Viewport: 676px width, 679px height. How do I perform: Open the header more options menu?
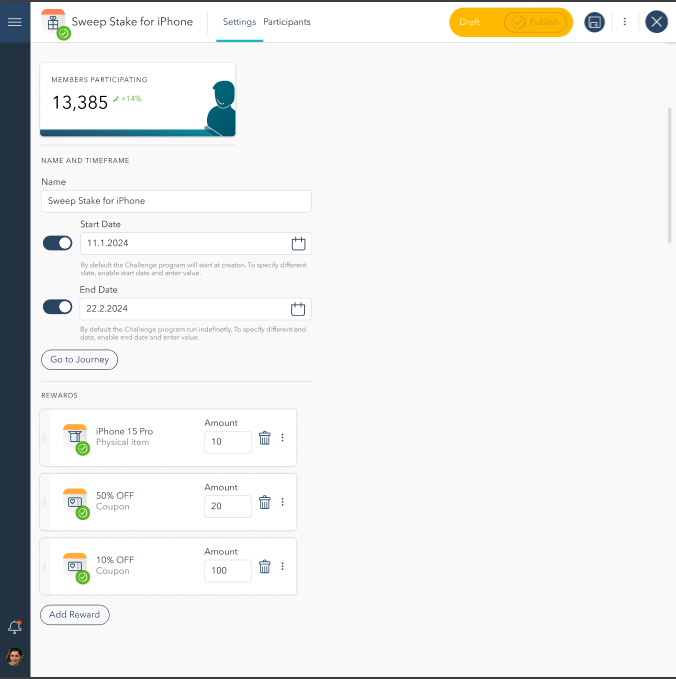point(624,22)
